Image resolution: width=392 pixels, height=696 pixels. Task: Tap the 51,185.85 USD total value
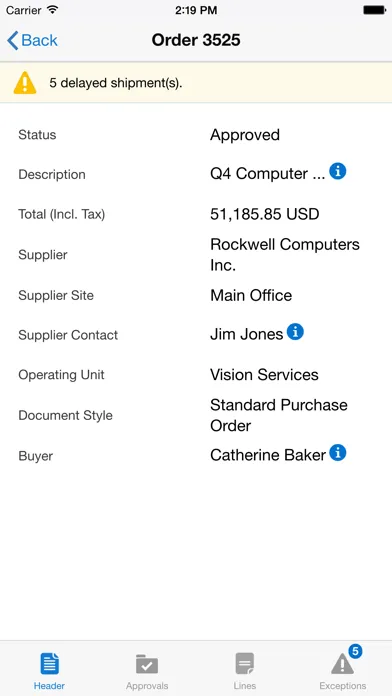265,214
